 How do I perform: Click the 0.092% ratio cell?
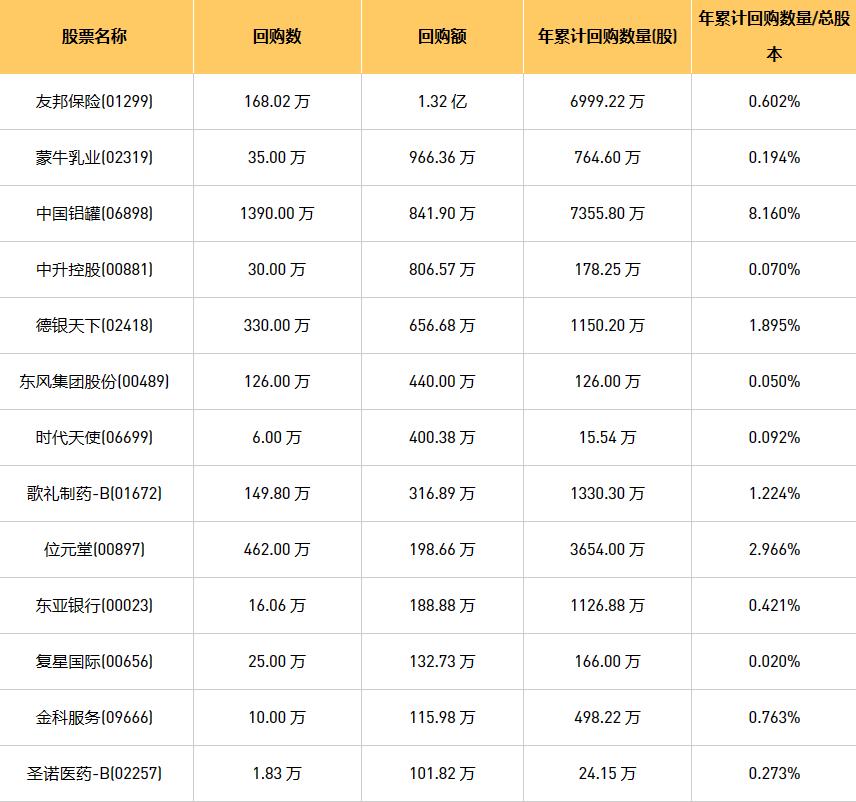tap(774, 438)
